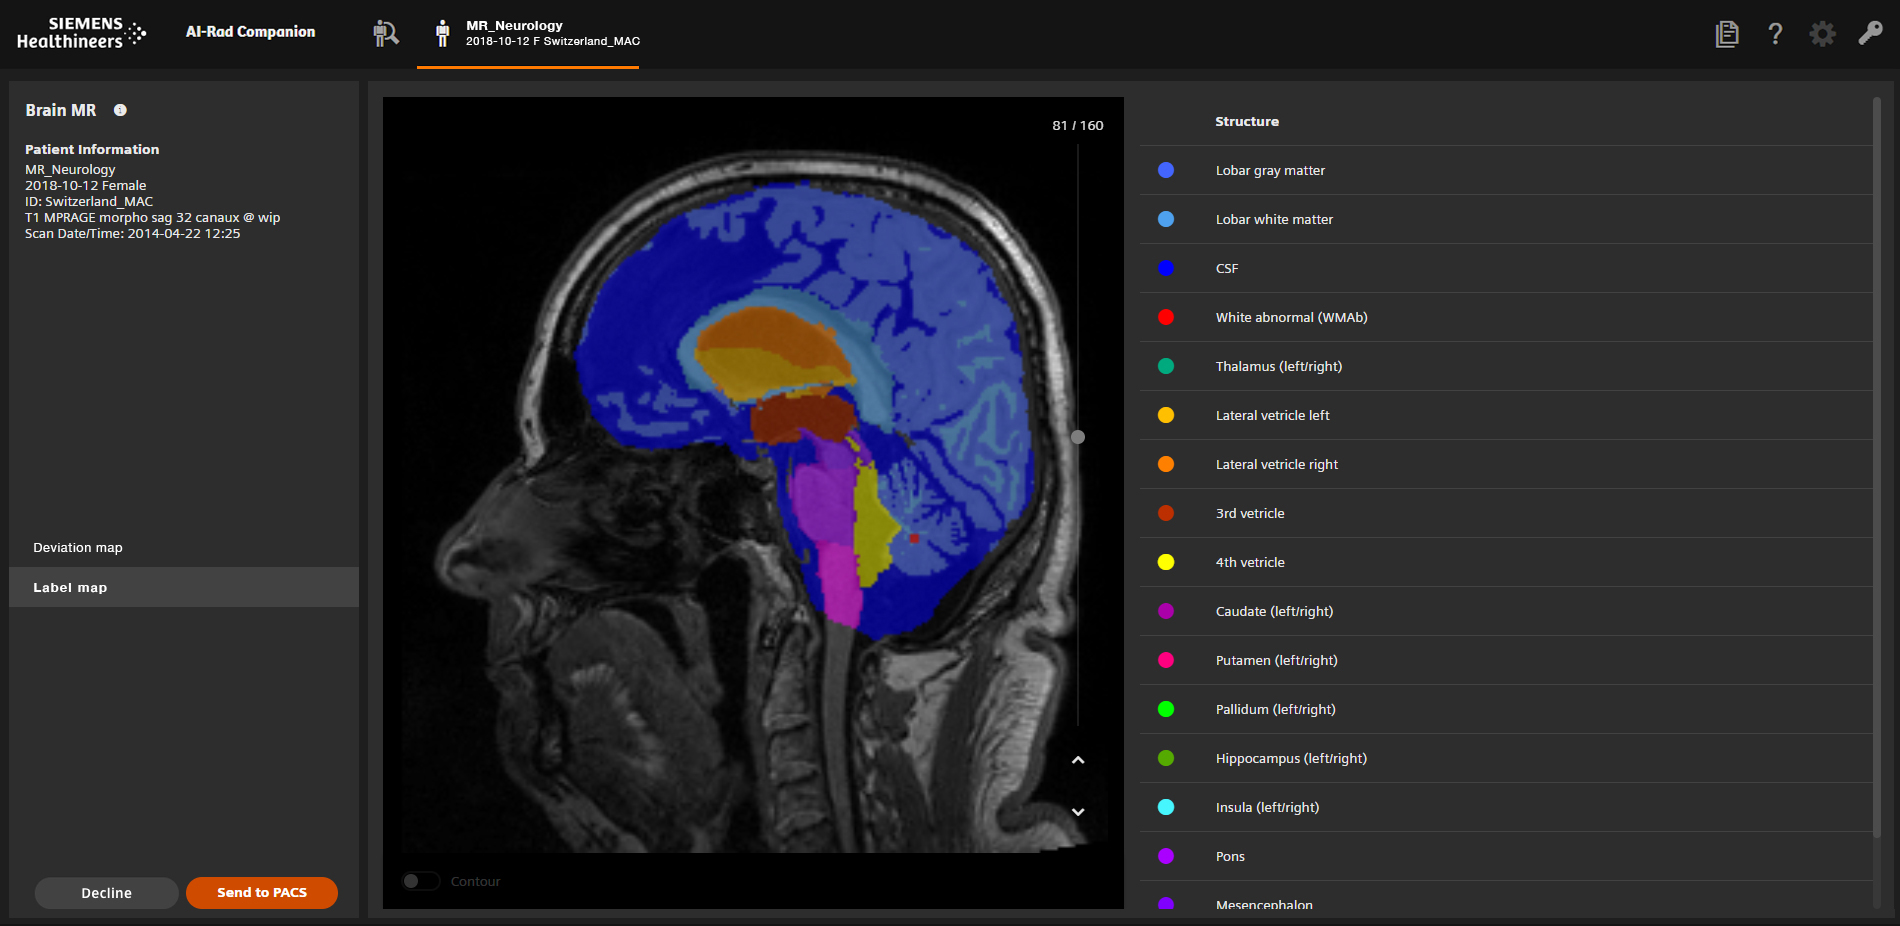Image resolution: width=1900 pixels, height=926 pixels.
Task: Click the yellow 4th vetricle dot
Action: (1166, 562)
